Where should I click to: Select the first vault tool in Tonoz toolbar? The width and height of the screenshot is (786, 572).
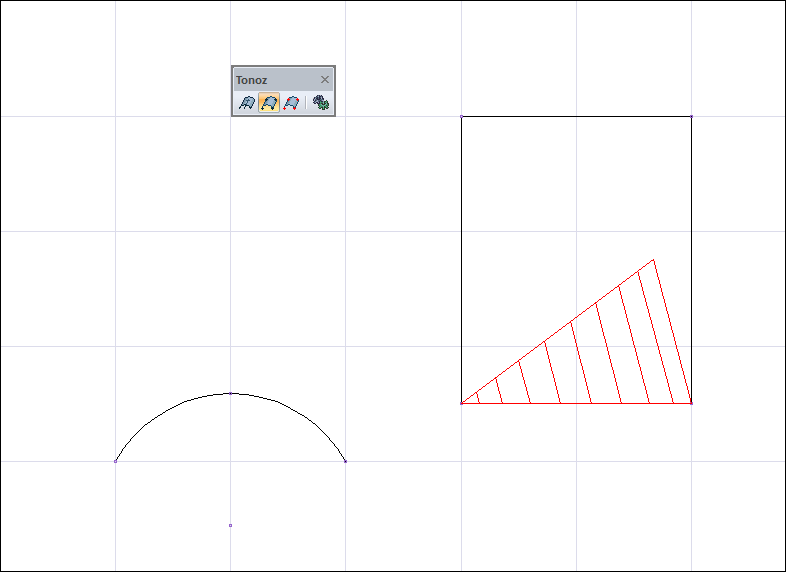[247, 103]
